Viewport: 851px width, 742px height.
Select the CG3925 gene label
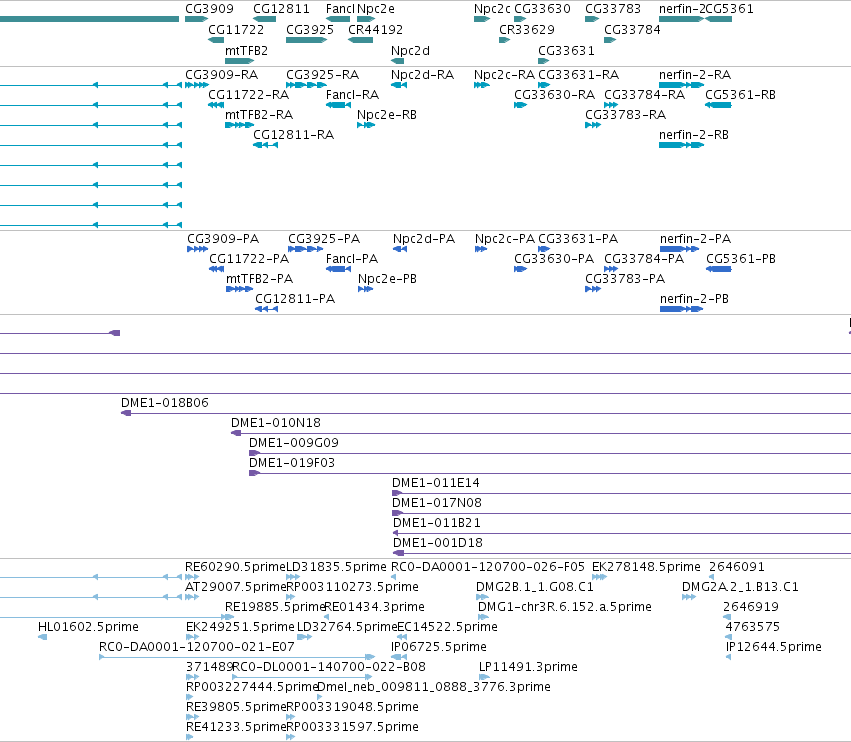coord(310,29)
